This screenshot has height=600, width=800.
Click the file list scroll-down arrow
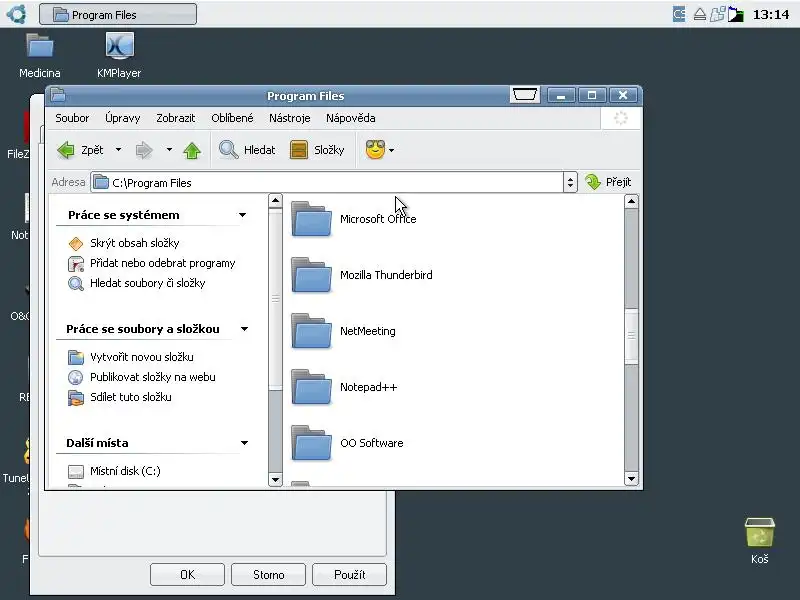click(631, 479)
